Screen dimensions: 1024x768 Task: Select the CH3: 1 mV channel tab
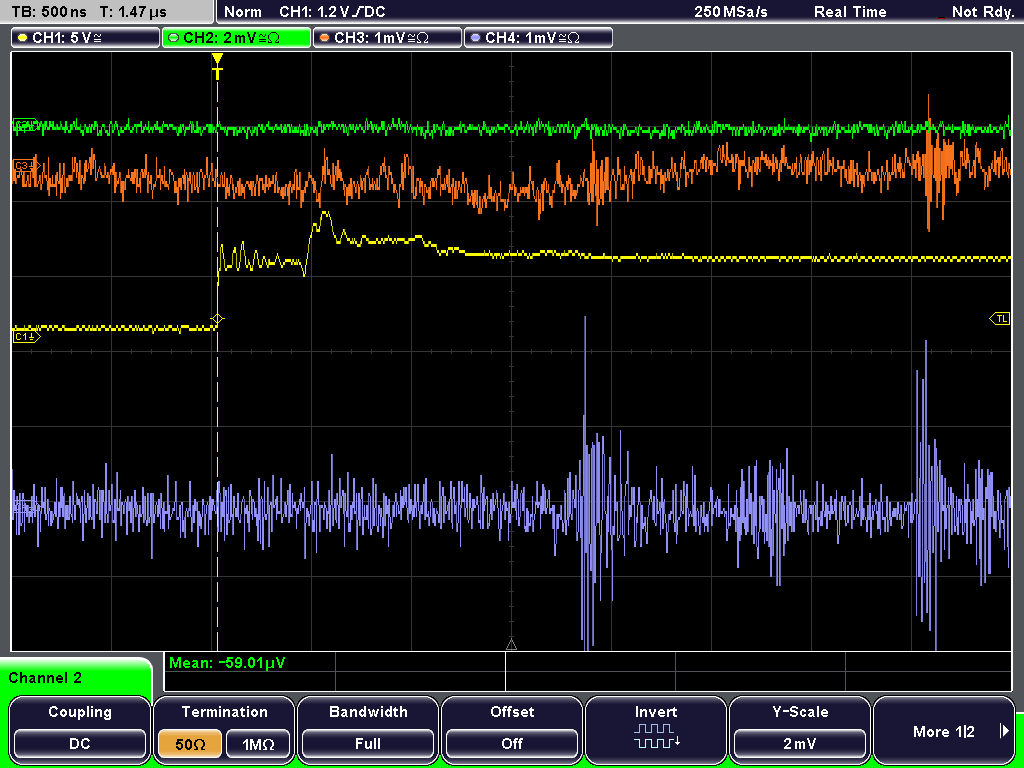coord(387,37)
